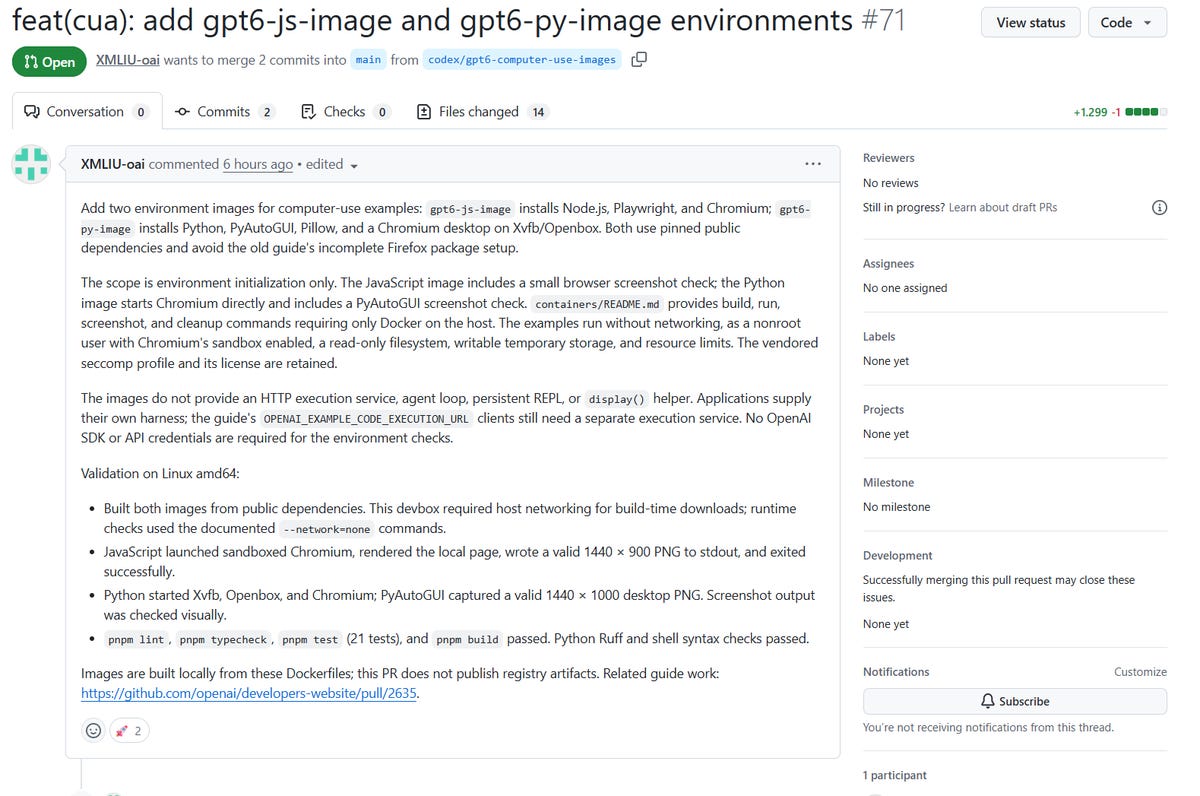
Task: Click the 1 participant text
Action: 895,775
